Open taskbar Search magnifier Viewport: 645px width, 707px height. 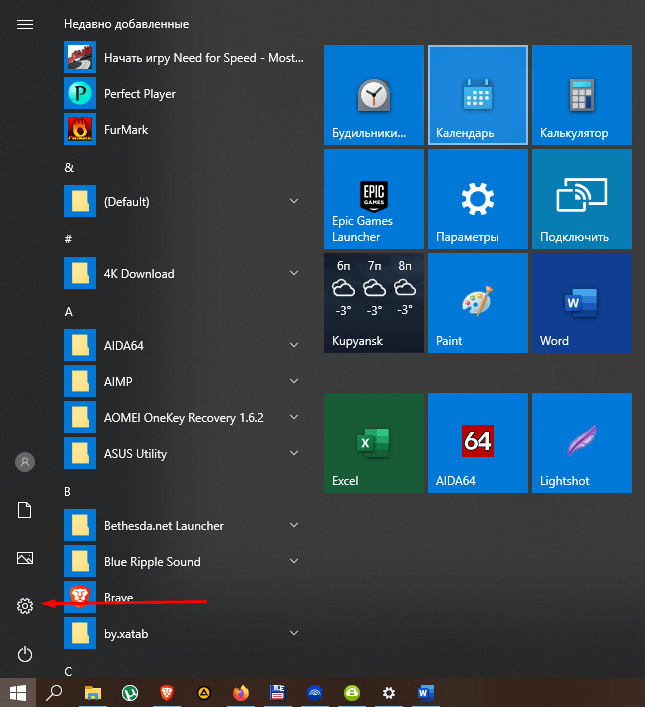click(x=55, y=693)
